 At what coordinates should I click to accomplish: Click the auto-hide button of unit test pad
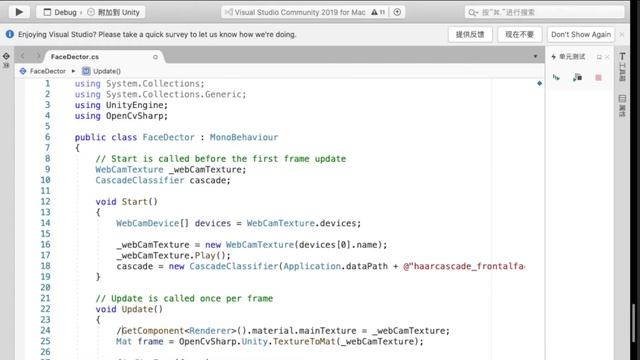click(x=599, y=57)
